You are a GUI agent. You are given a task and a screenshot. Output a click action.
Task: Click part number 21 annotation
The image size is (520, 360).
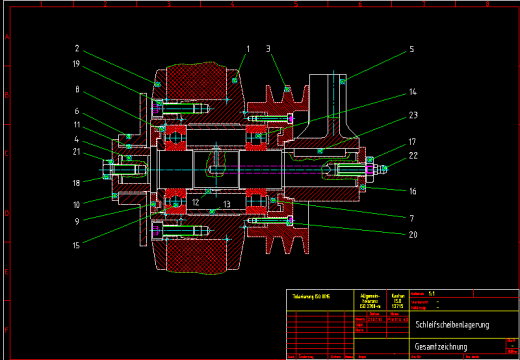pos(77,152)
